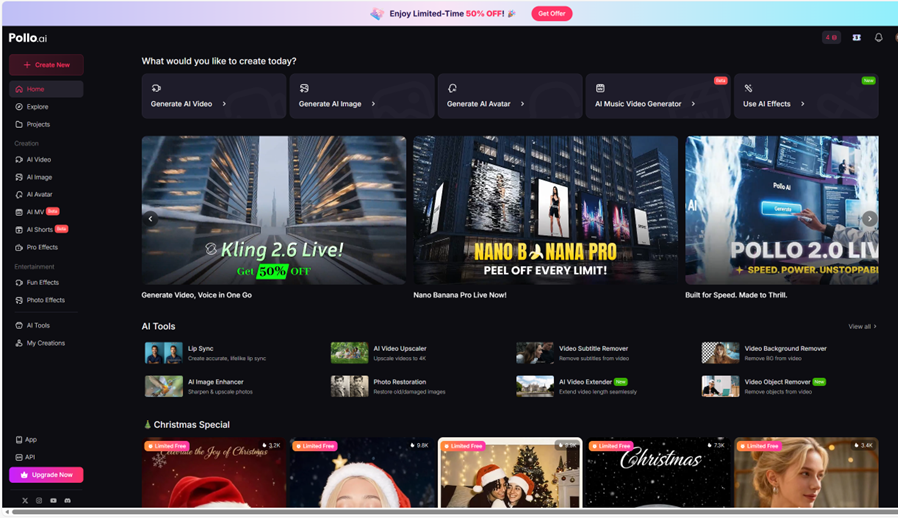Click the Get Offer button

tap(552, 13)
